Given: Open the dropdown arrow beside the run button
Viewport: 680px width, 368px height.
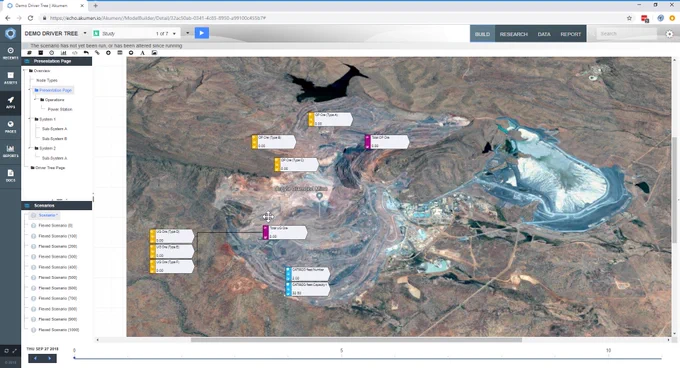Looking at the screenshot, I should coord(187,33).
